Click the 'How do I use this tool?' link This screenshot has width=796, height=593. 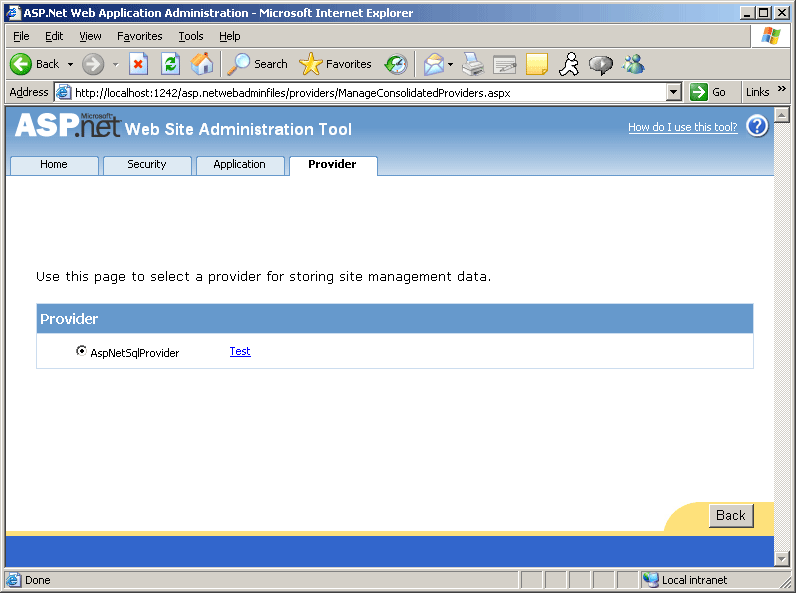coord(682,127)
